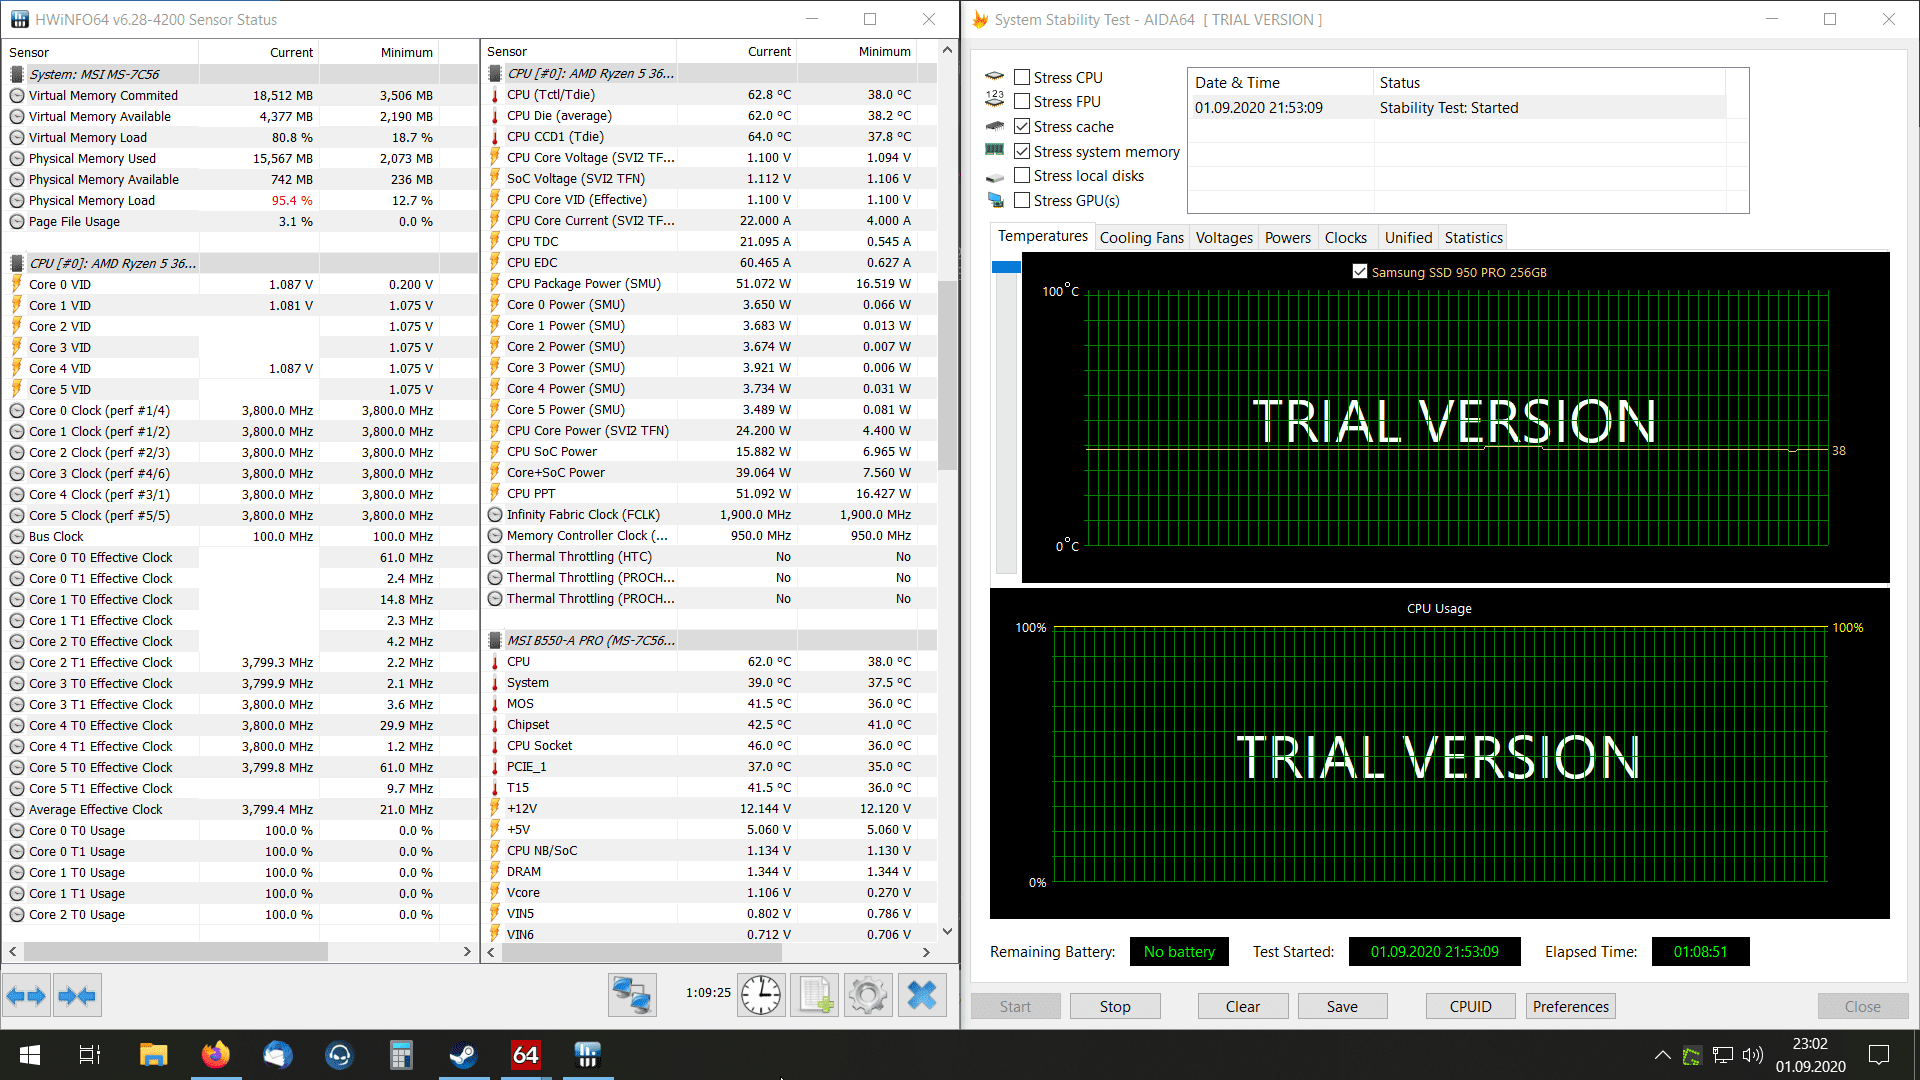Screen dimensions: 1920x1080
Task: Open Task View in taskbar
Action: (x=90, y=1055)
